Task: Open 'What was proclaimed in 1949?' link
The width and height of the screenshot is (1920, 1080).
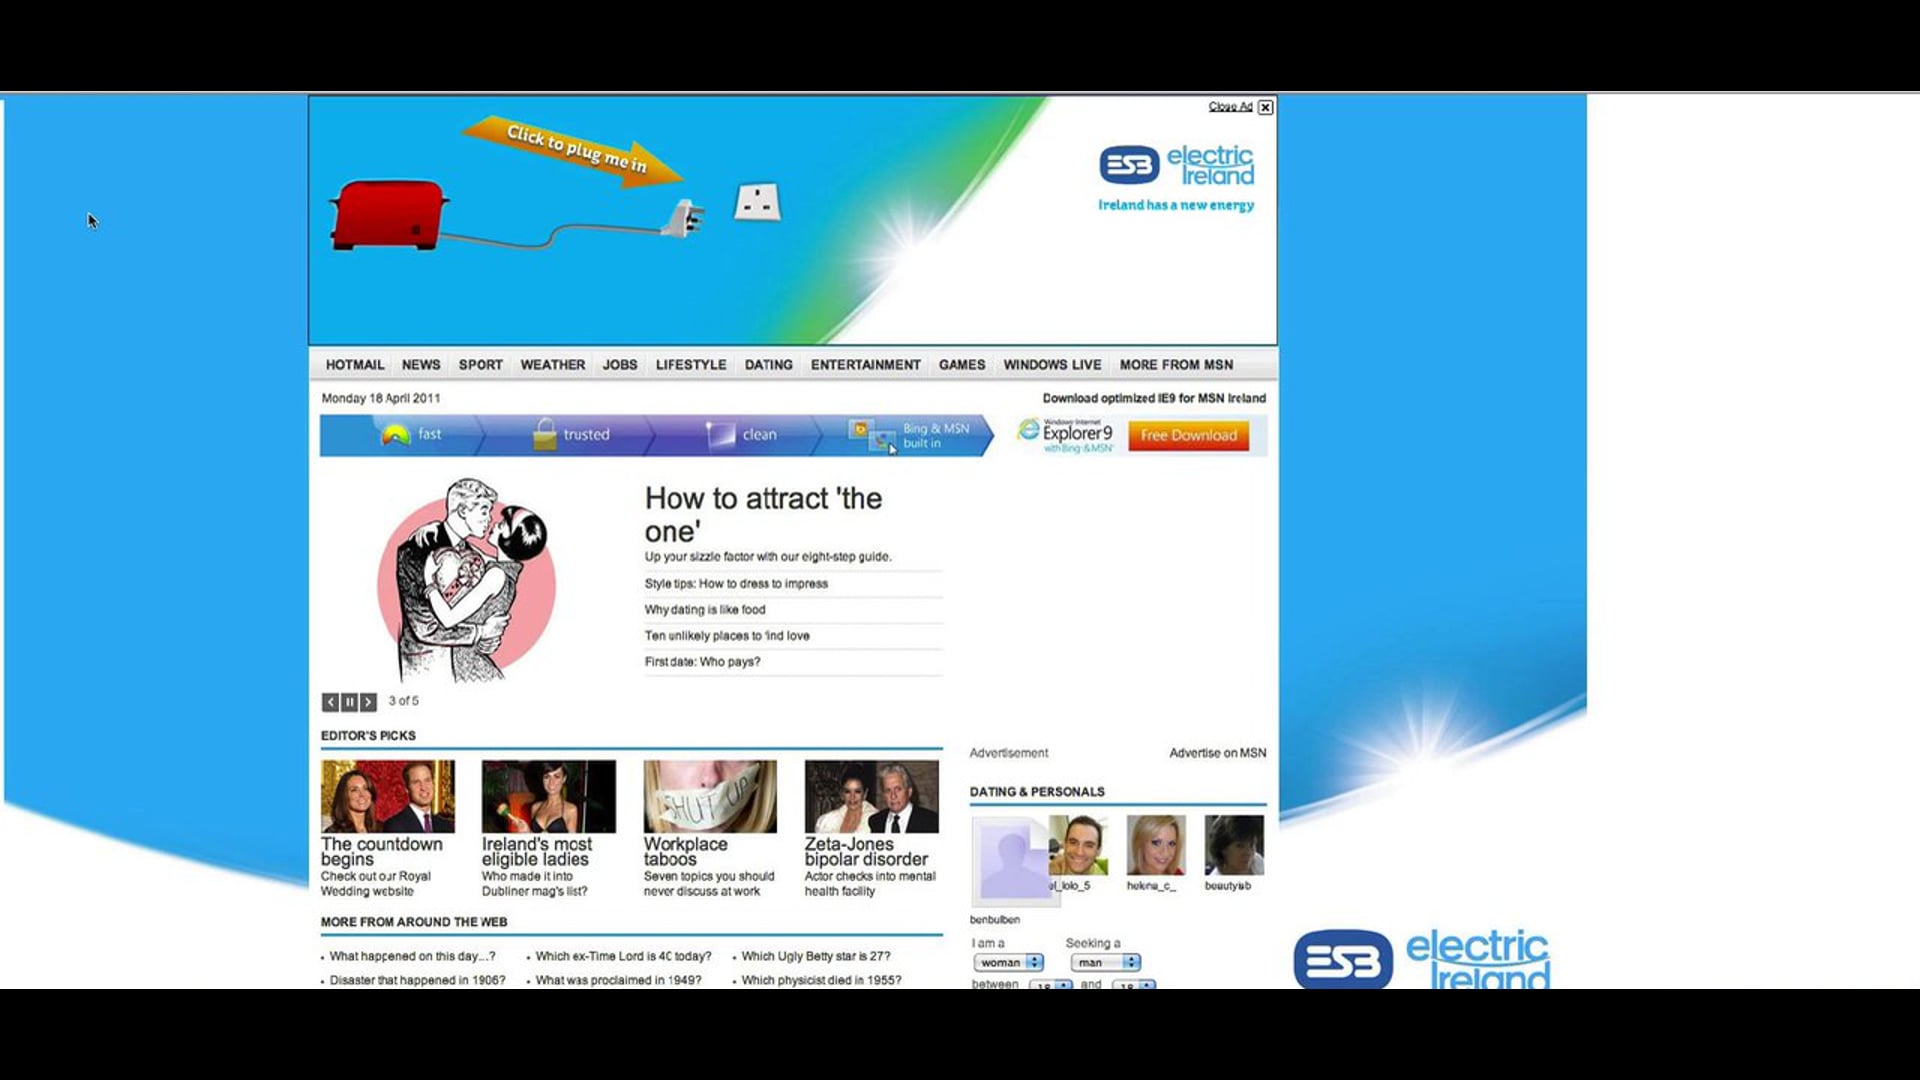Action: [x=618, y=981]
